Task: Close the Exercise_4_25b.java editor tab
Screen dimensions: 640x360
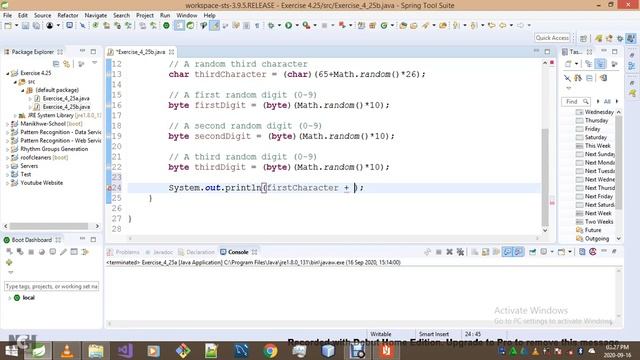Action: click(x=172, y=52)
